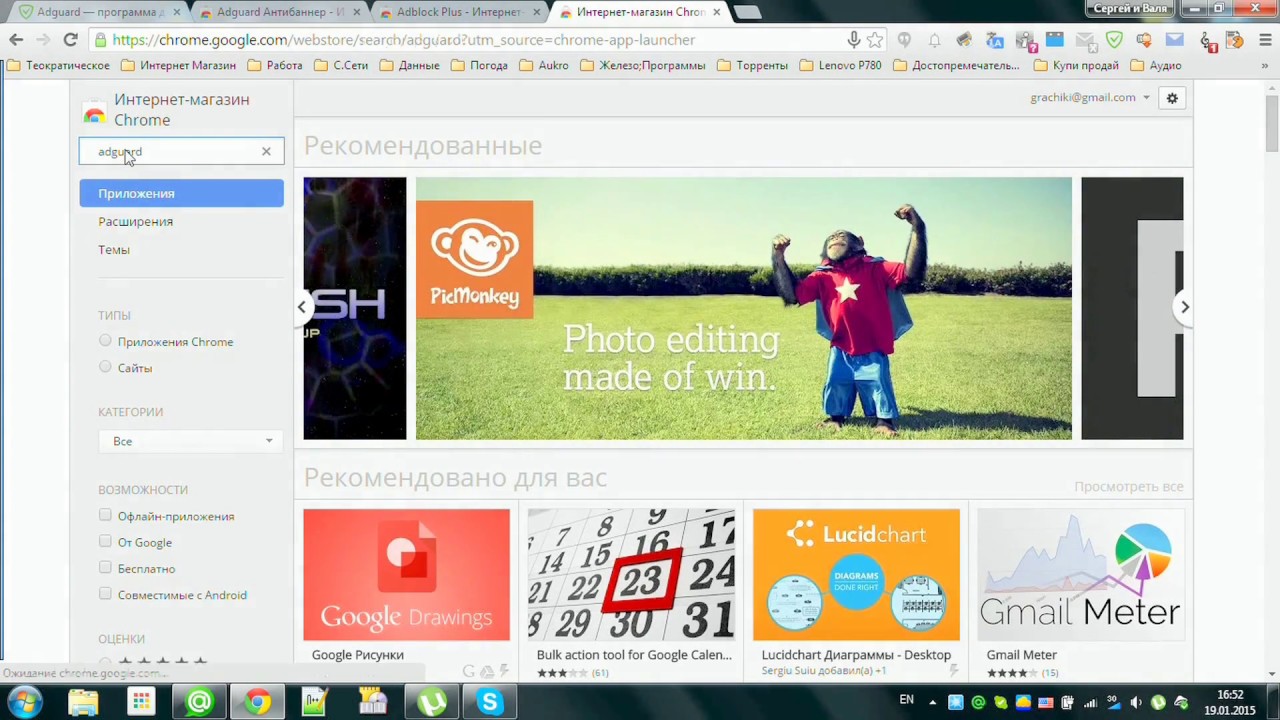Open the Lenovo P780 bookmark folder

coord(840,65)
